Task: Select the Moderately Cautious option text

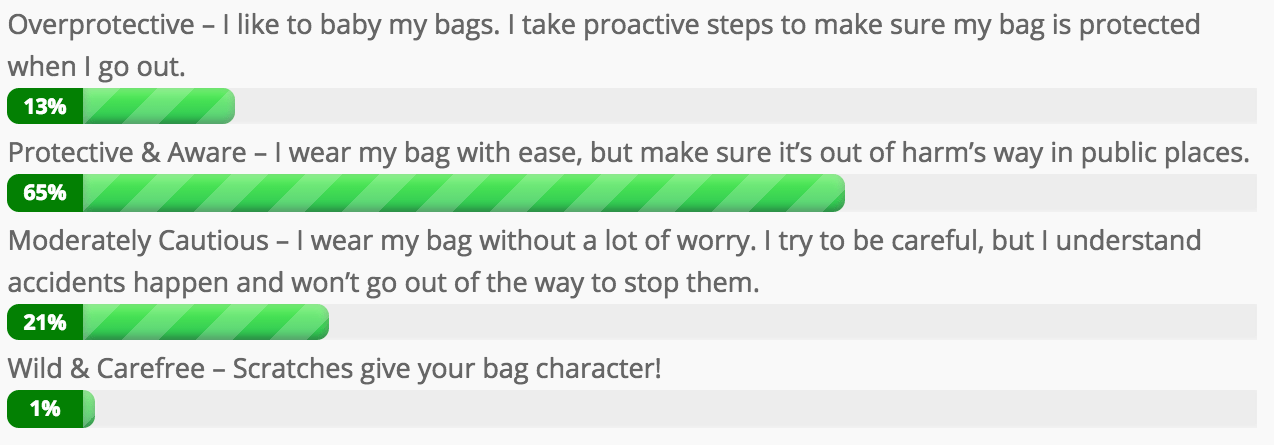Action: 603,260
